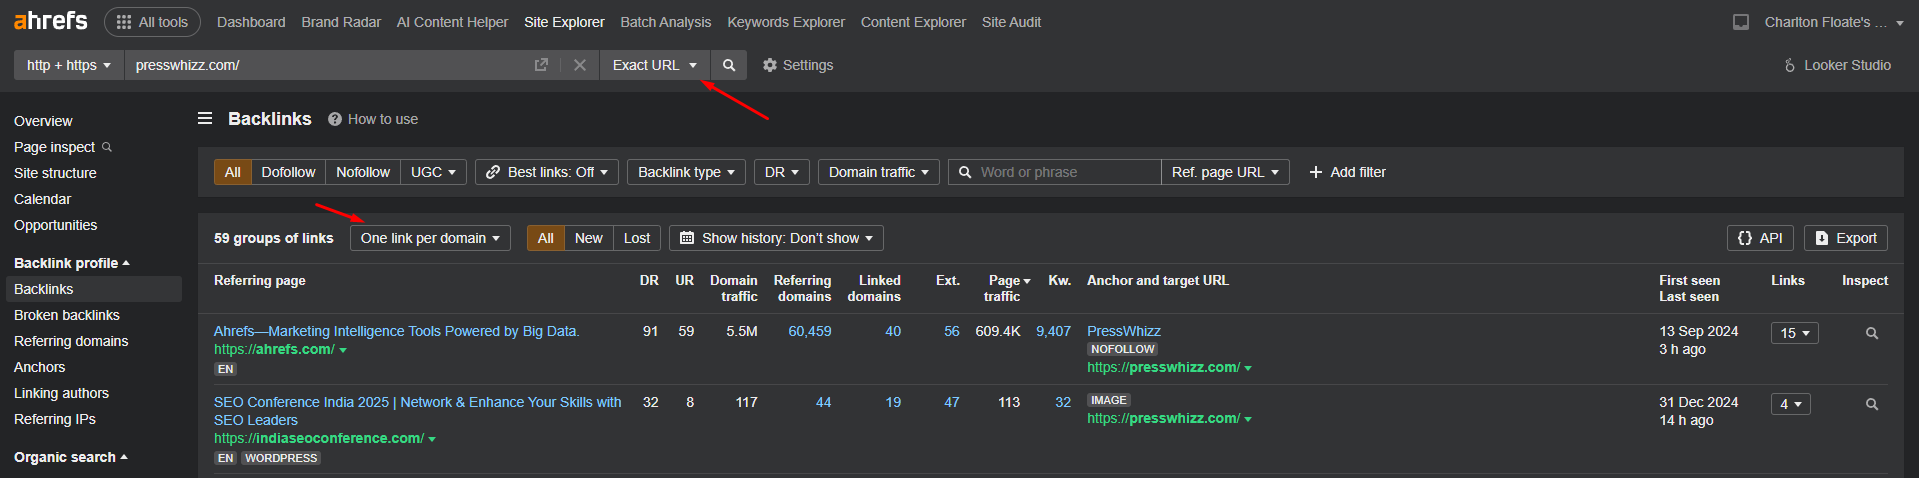This screenshot has width=1919, height=478.
Task: Open Looker Studio link
Action: (x=1838, y=65)
